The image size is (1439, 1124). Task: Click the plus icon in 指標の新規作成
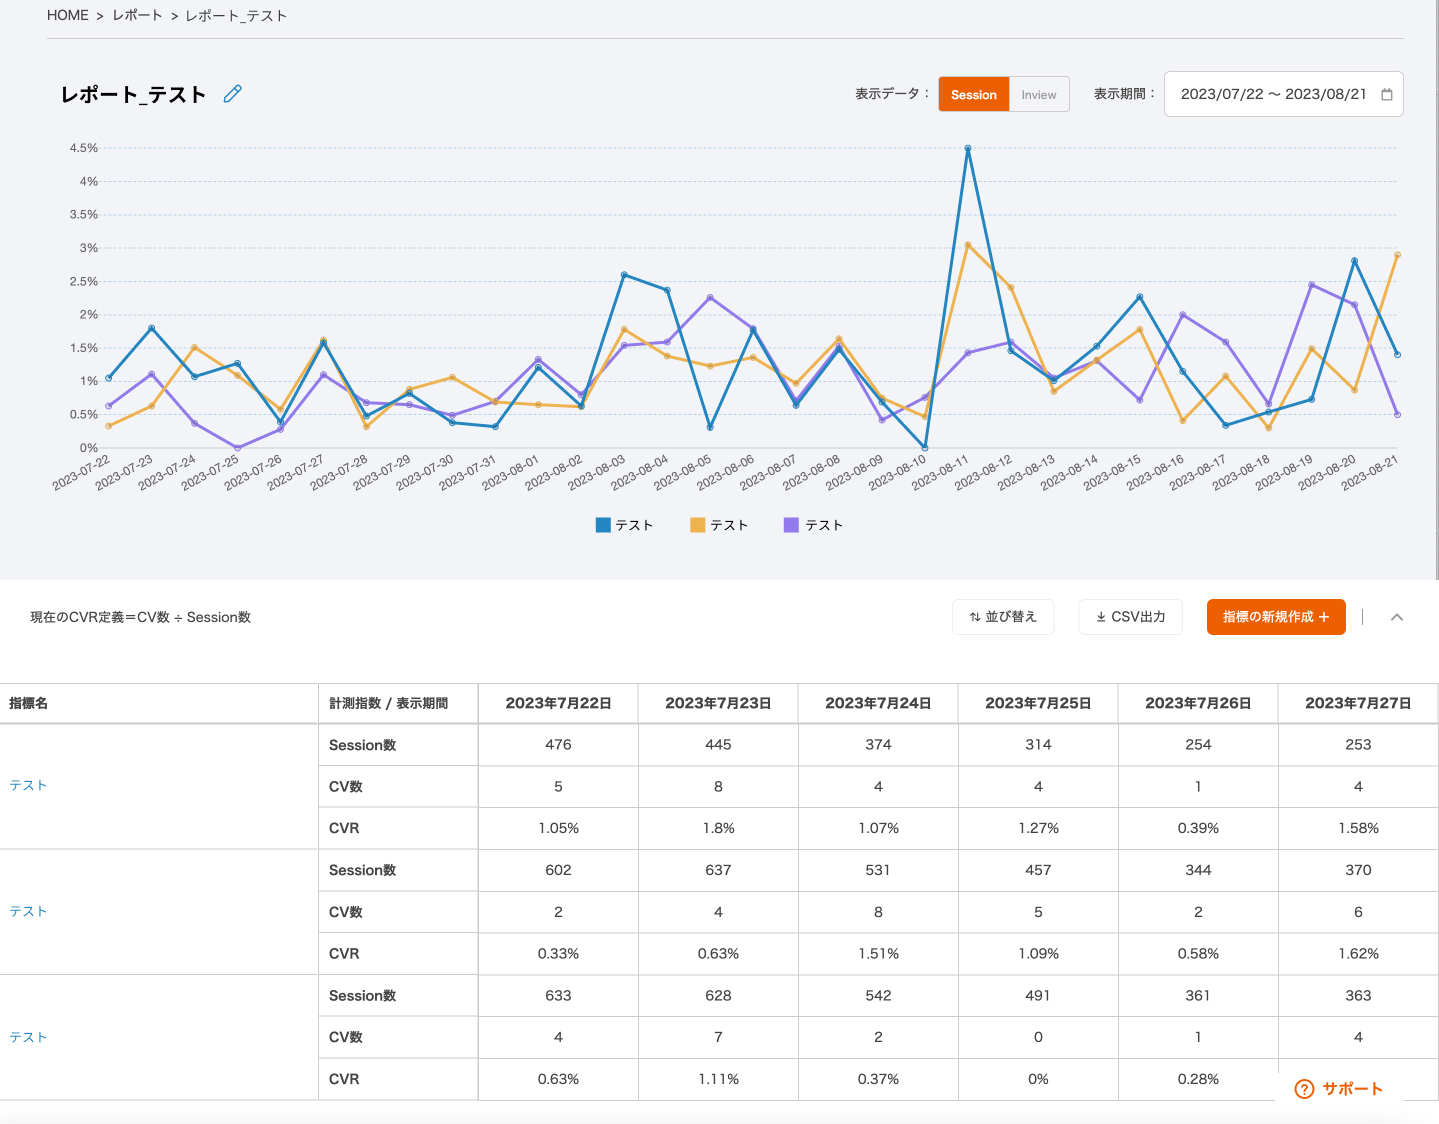[x=1324, y=617]
